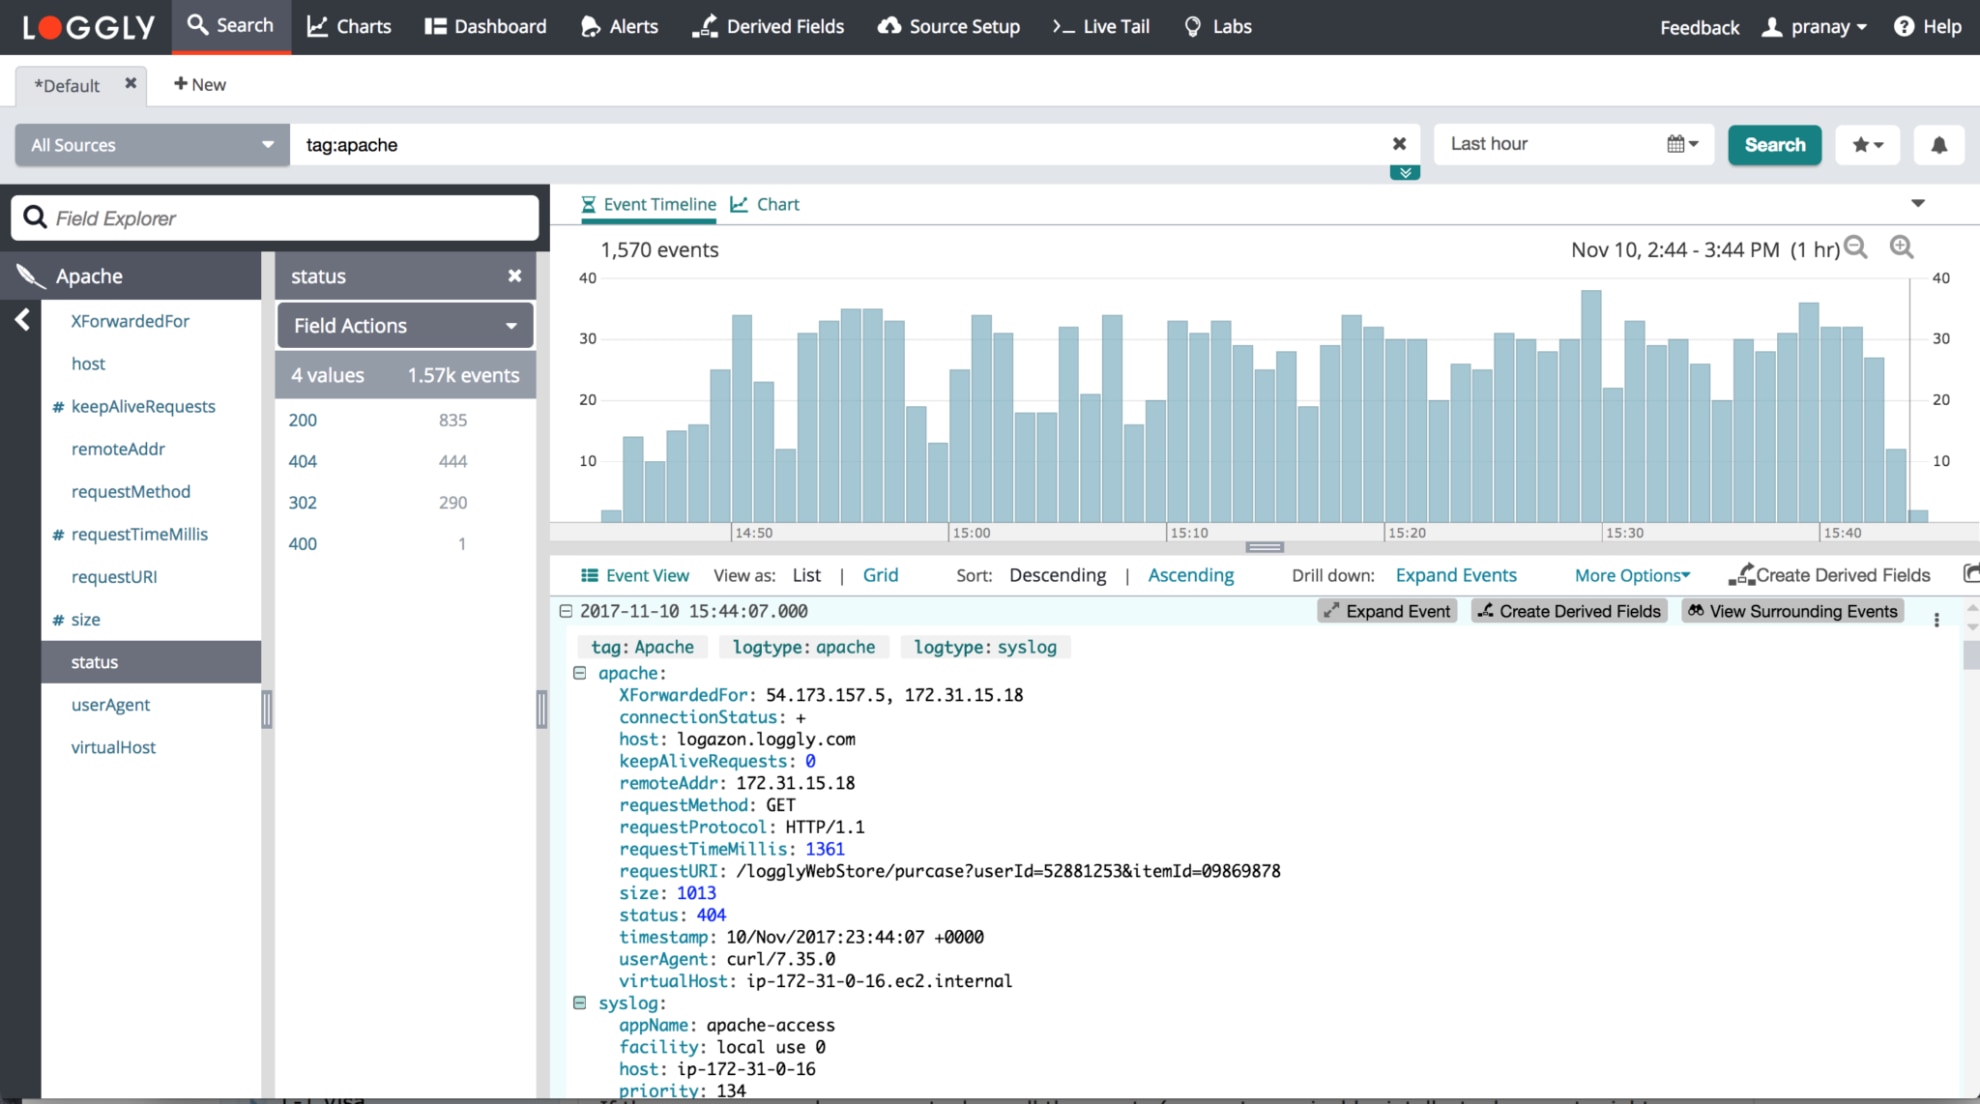
Task: Expand the More Options dropdown
Action: point(1632,574)
